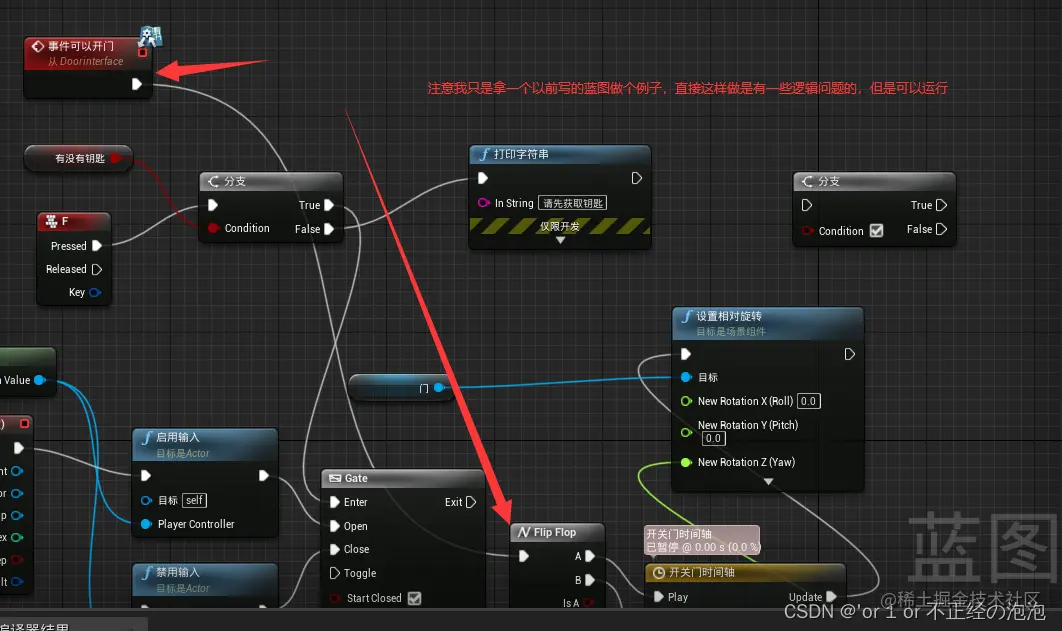Click the self value on 启用输入 目标
This screenshot has height=631, width=1062.
click(194, 500)
